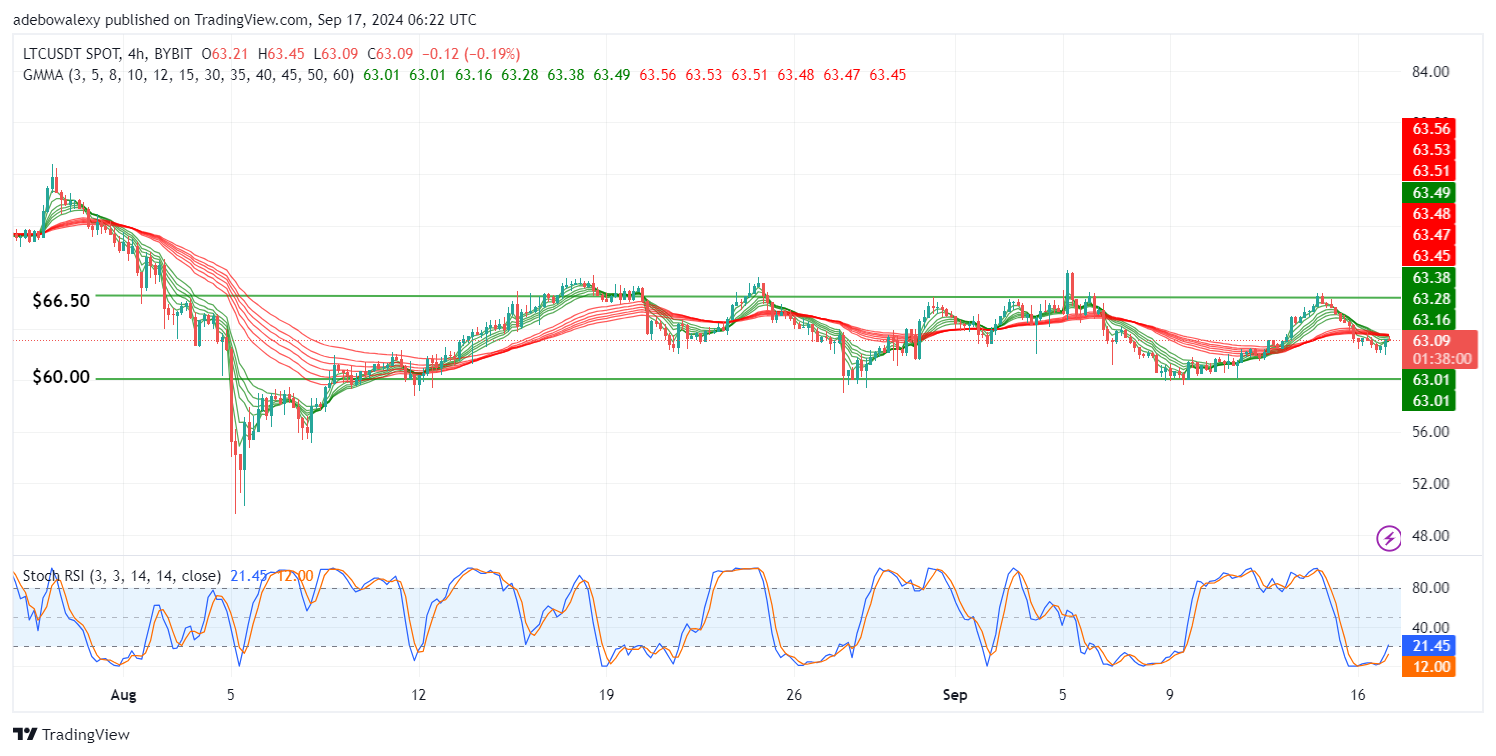Screen dimensions: 1496x756
Task: Click the orange 12.00 Stoch RSI axis tag
Action: tap(1430, 667)
